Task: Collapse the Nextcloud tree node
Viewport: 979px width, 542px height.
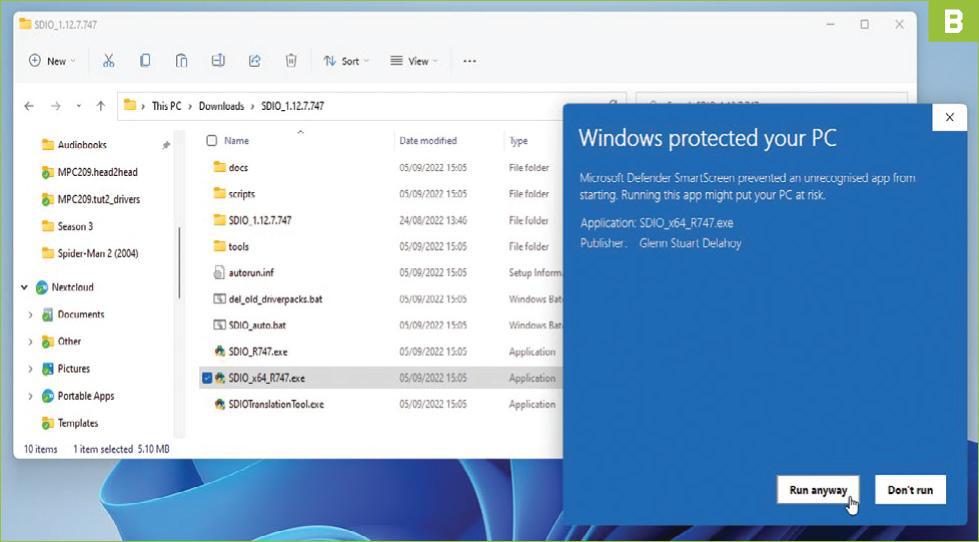Action: pyautogui.click(x=24, y=288)
